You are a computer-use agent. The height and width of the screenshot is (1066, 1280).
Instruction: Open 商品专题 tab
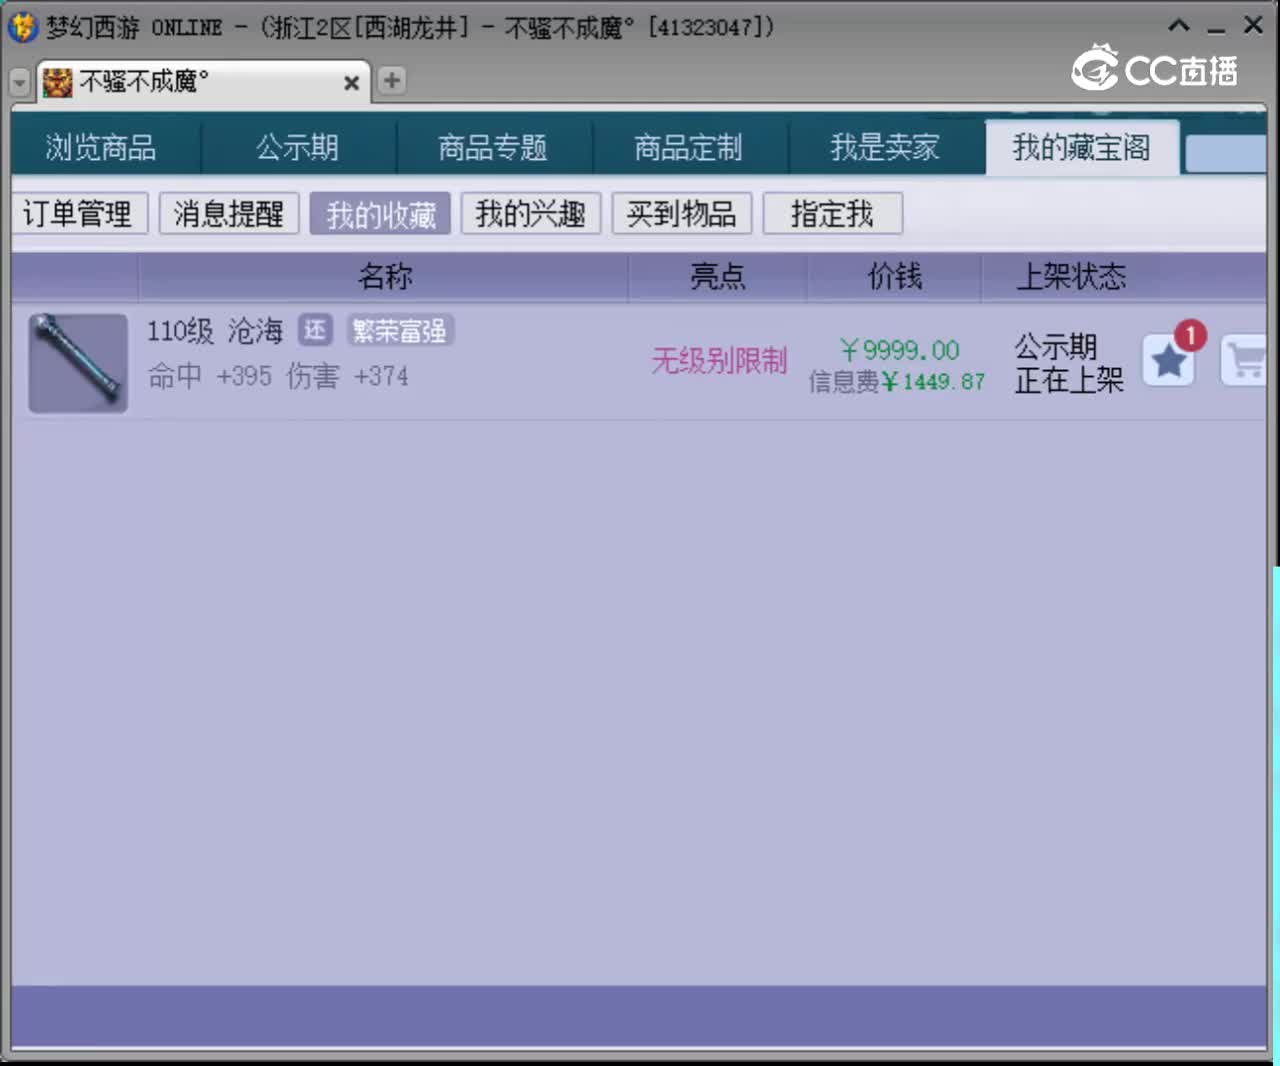493,148
